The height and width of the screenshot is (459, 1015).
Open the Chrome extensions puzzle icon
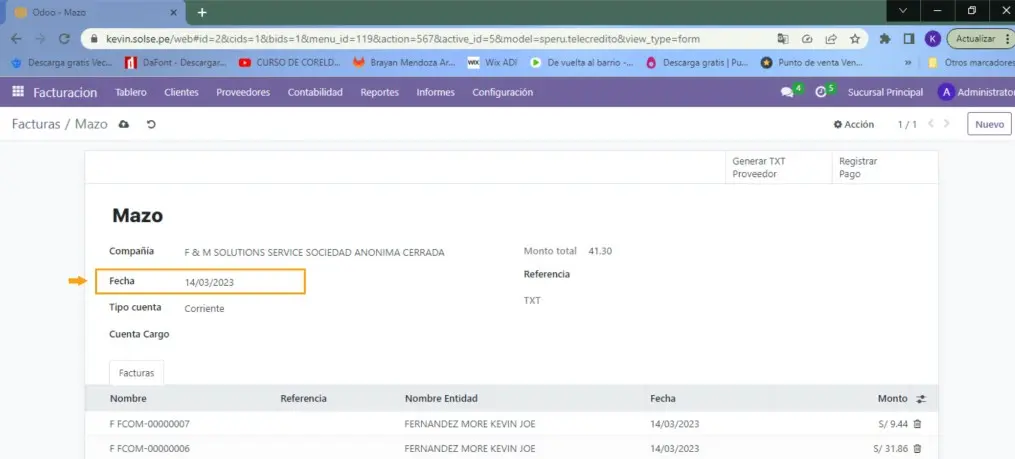(885, 39)
